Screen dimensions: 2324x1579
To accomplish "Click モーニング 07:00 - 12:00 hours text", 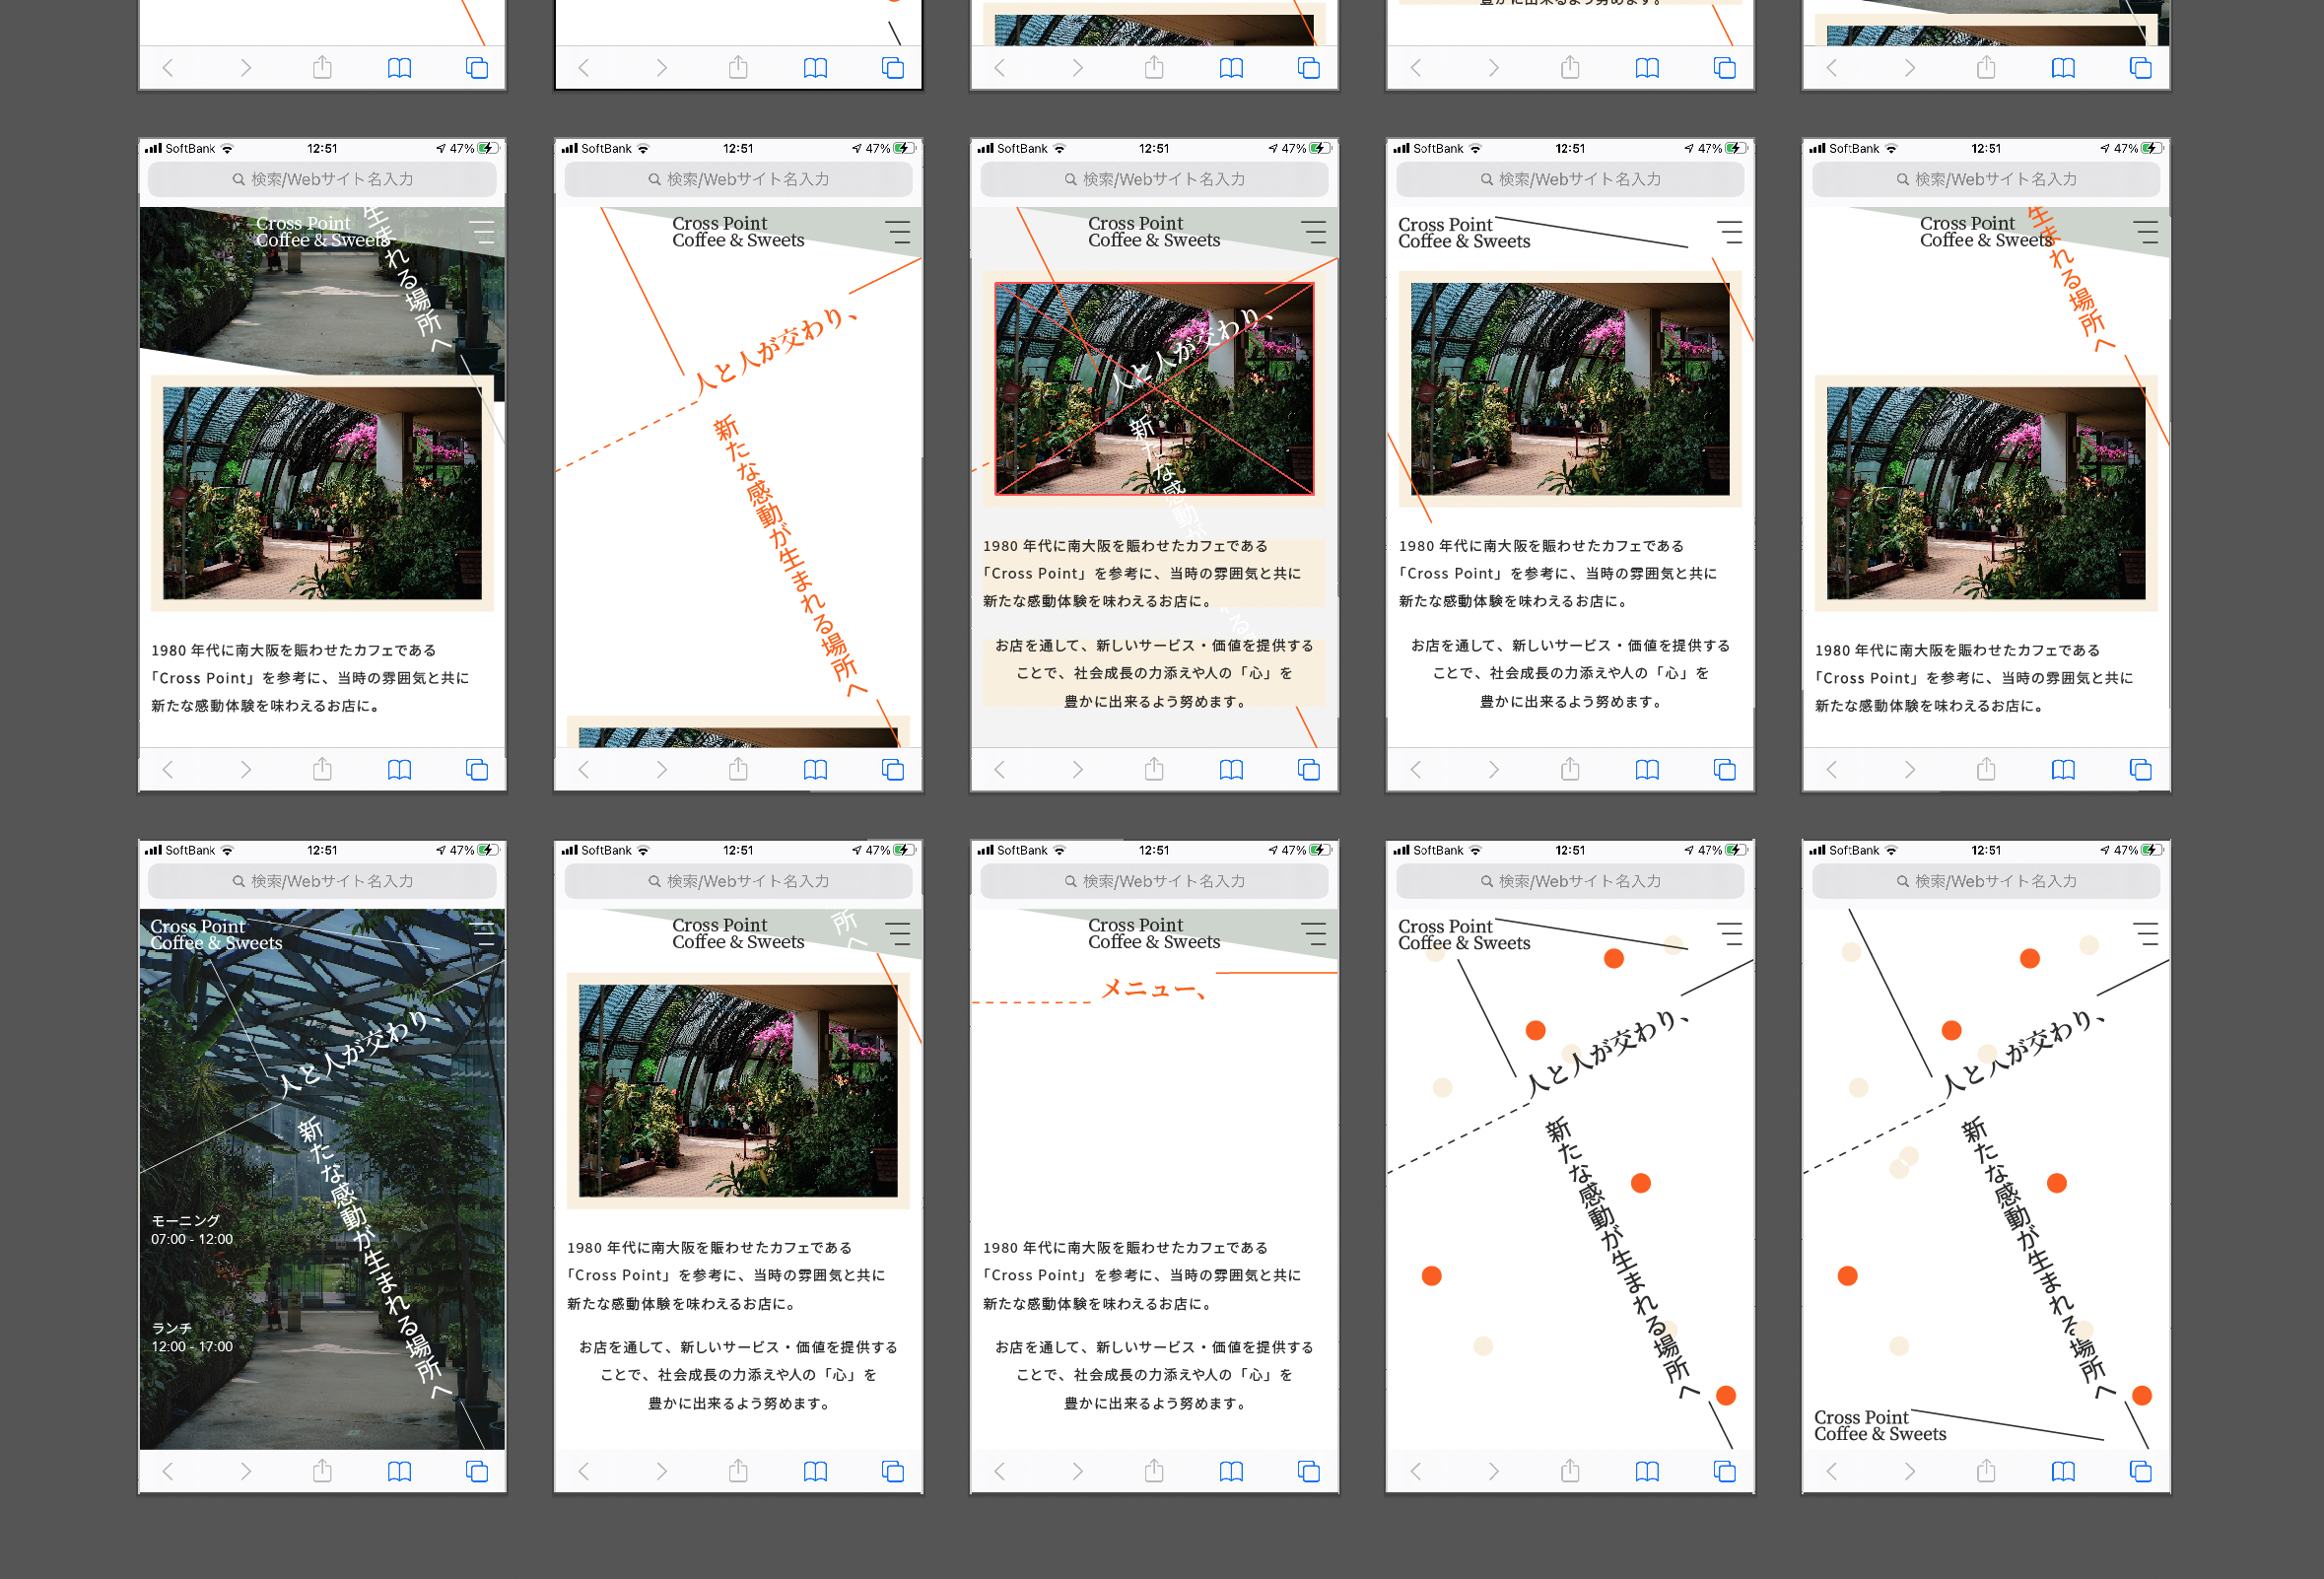I will point(192,1230).
